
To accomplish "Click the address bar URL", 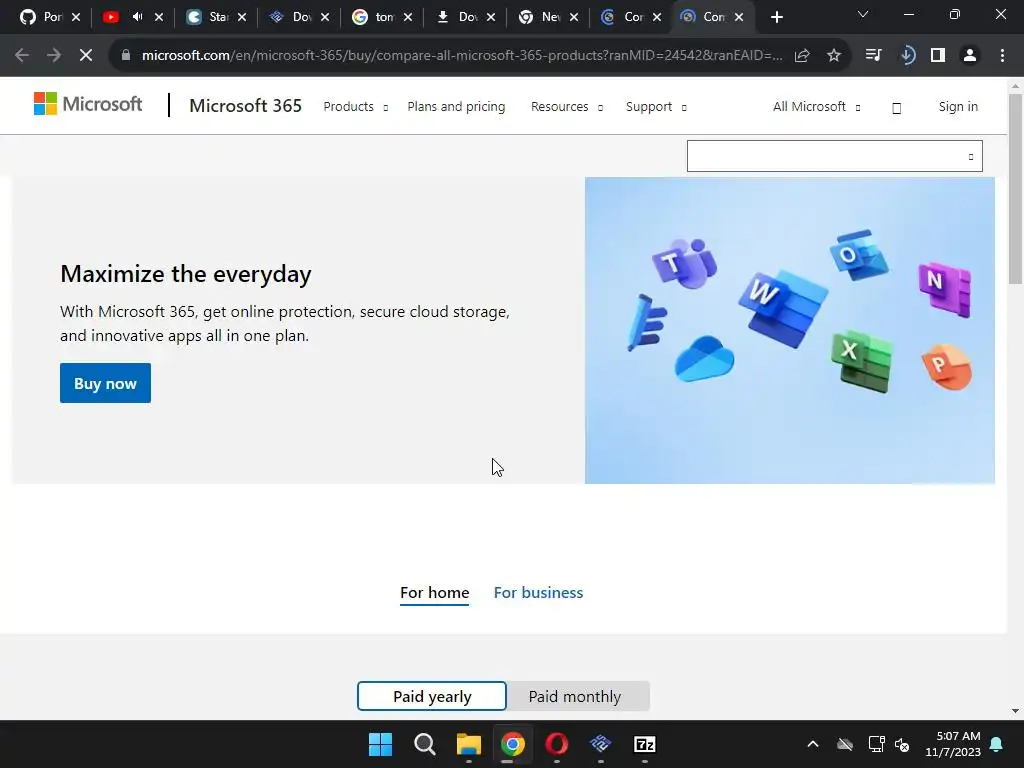I will 462,56.
